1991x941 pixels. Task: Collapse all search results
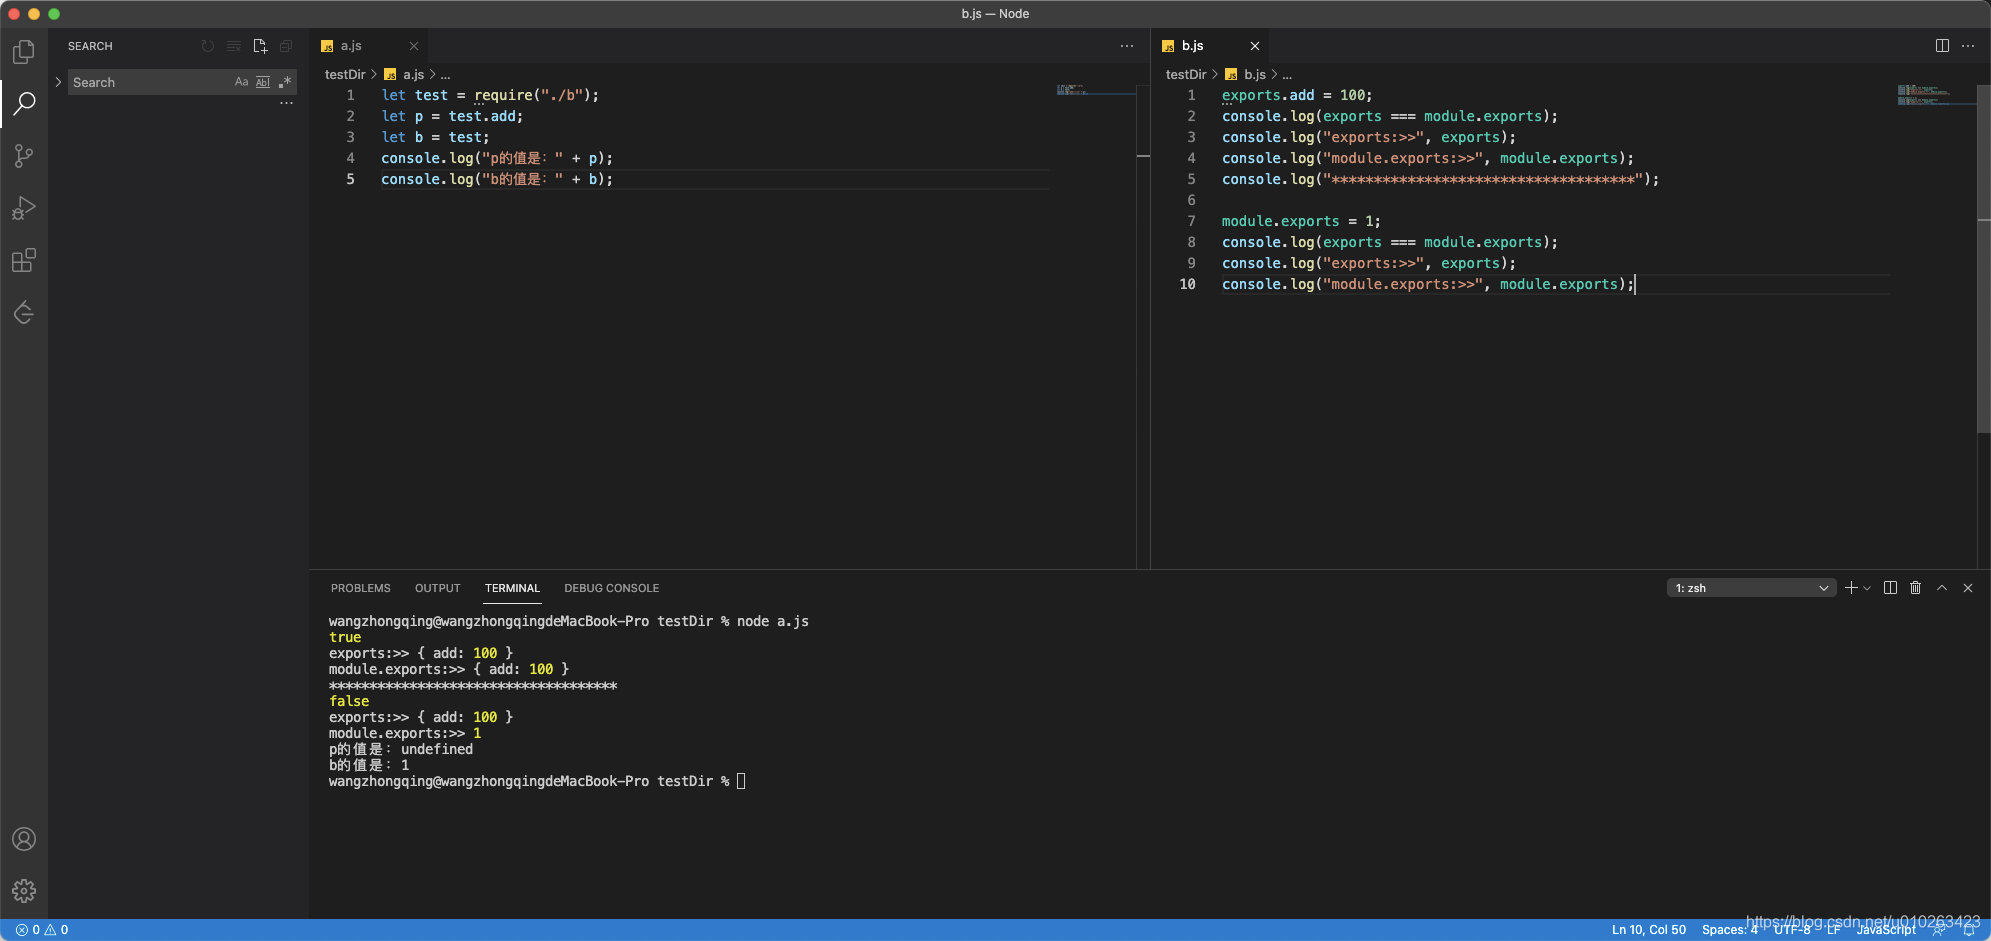[x=286, y=46]
